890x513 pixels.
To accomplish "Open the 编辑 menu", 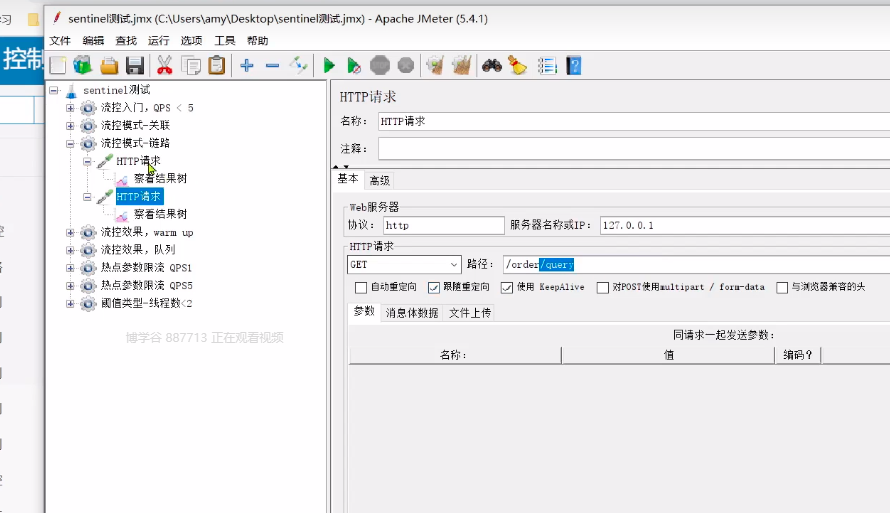I will pyautogui.click(x=93, y=41).
